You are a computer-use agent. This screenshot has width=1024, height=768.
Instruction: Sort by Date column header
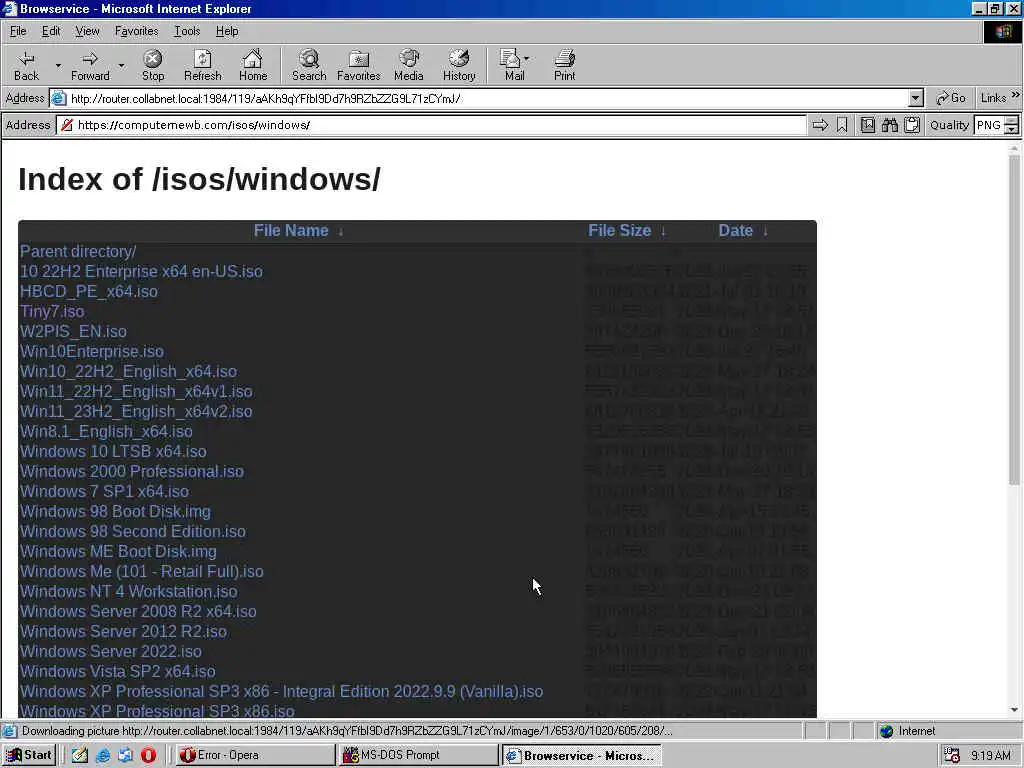pyautogui.click(x=743, y=231)
